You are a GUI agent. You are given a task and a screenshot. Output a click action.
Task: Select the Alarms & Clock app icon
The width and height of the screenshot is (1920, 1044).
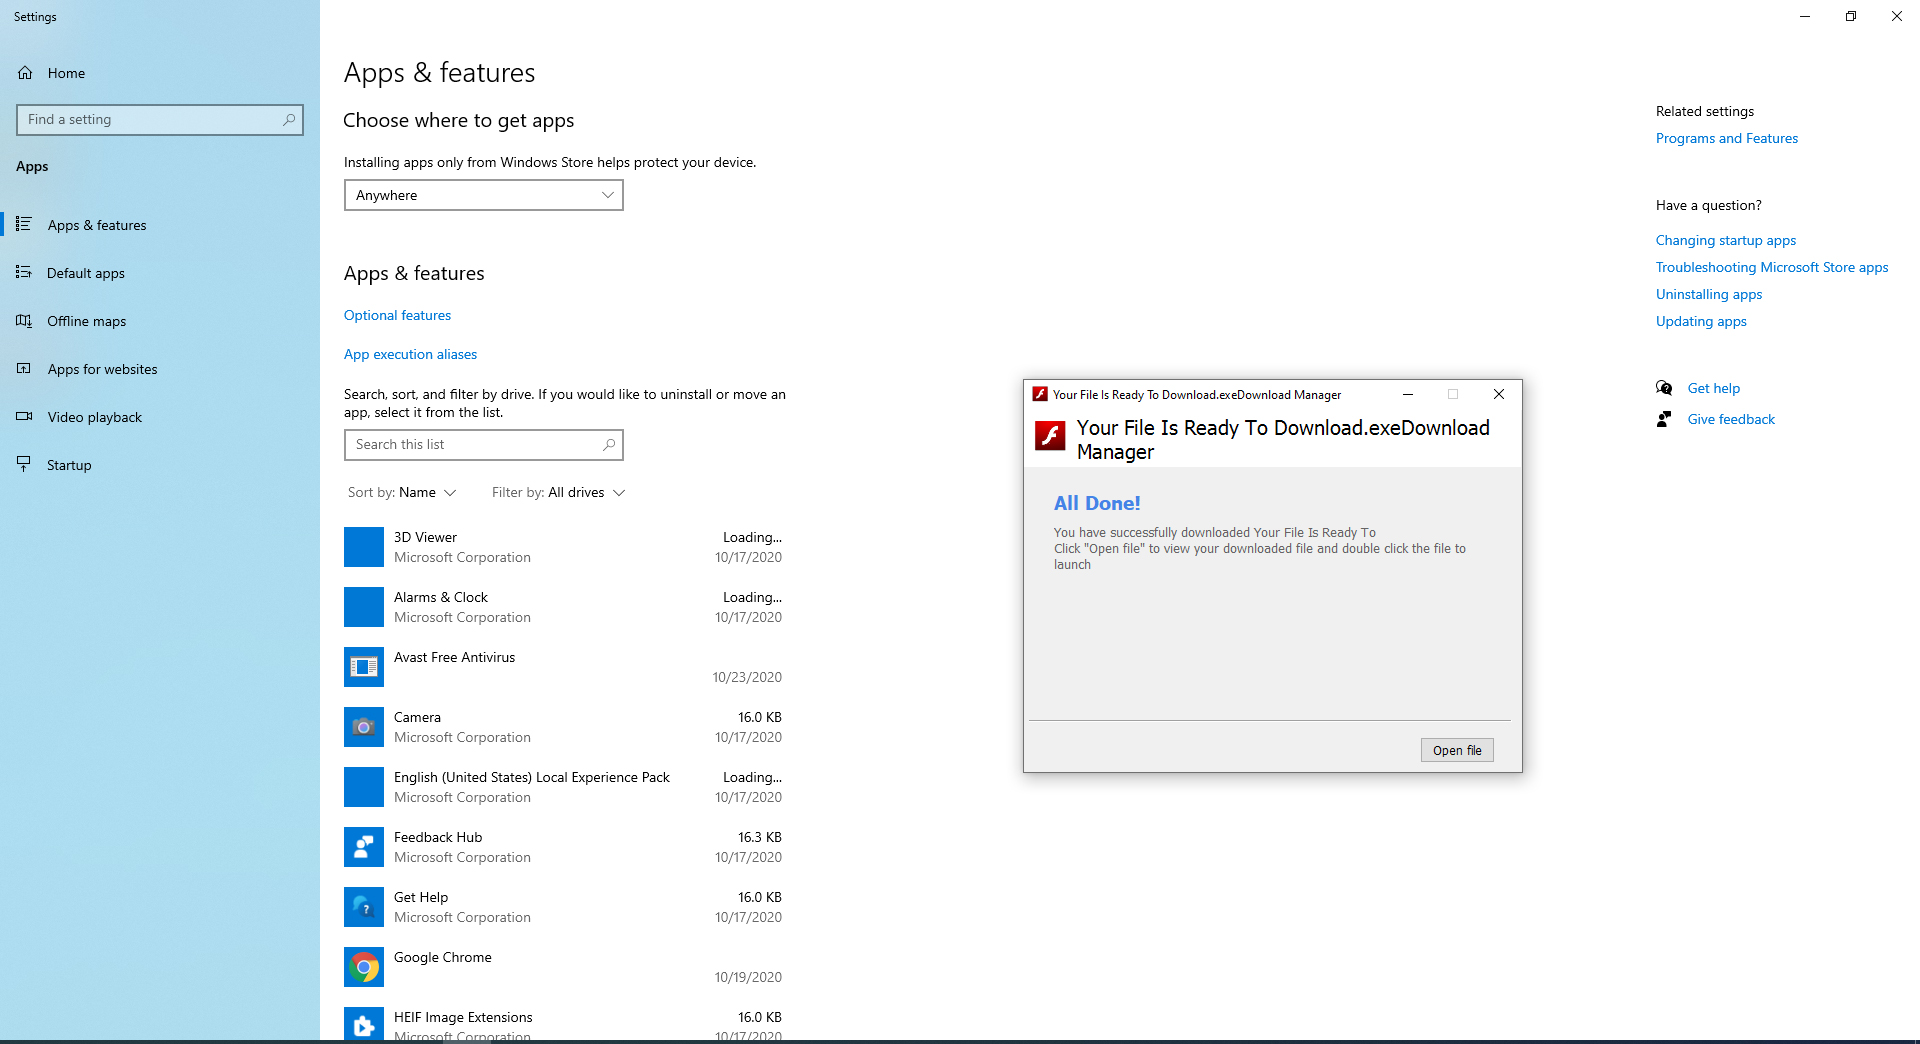pyautogui.click(x=364, y=607)
